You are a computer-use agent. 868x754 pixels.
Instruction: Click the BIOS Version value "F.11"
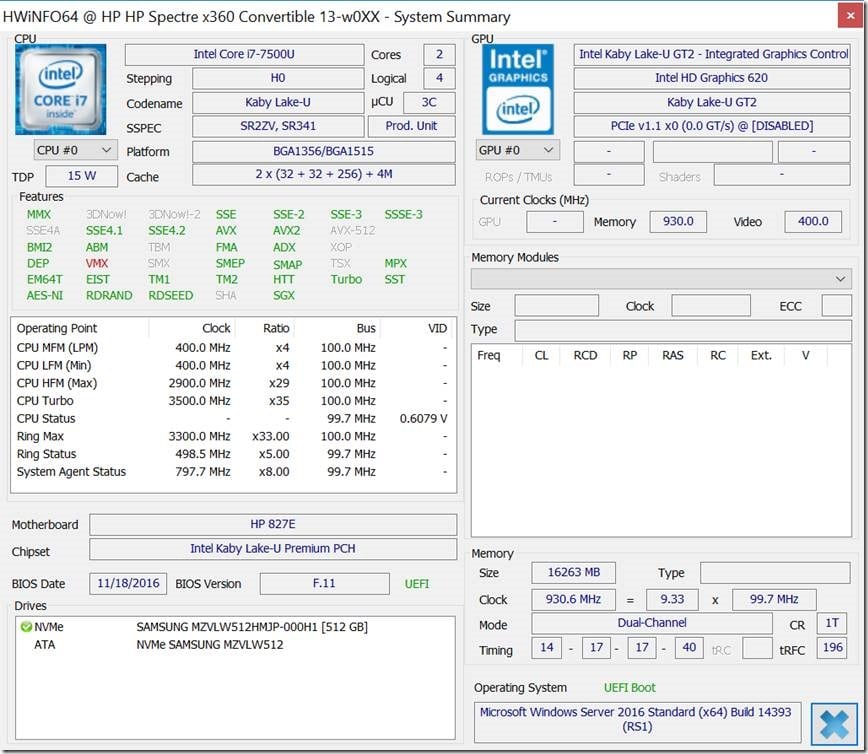click(x=324, y=583)
